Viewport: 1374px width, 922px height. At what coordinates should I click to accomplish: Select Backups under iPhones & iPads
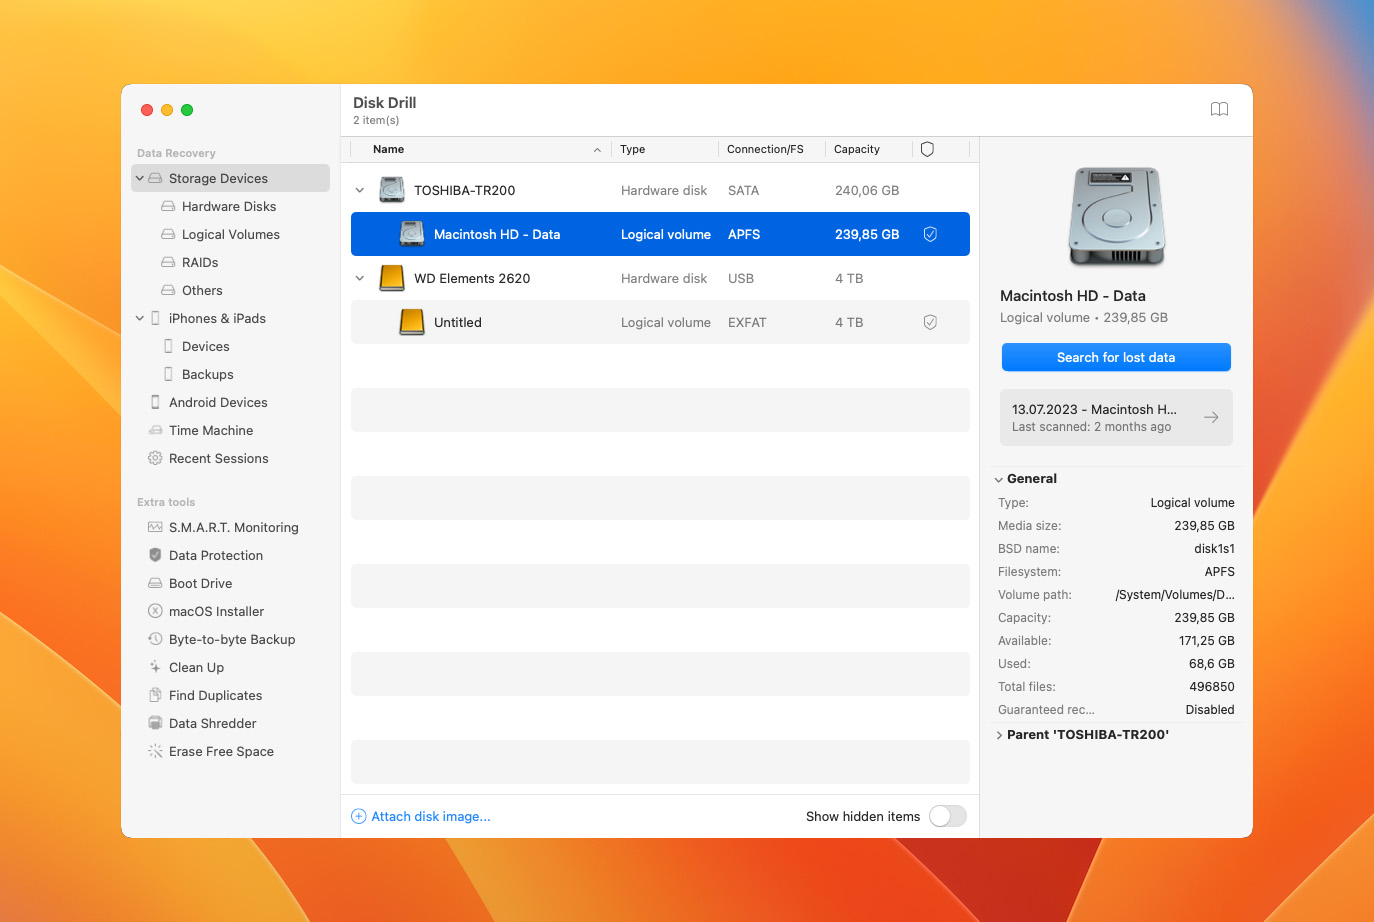click(x=208, y=374)
